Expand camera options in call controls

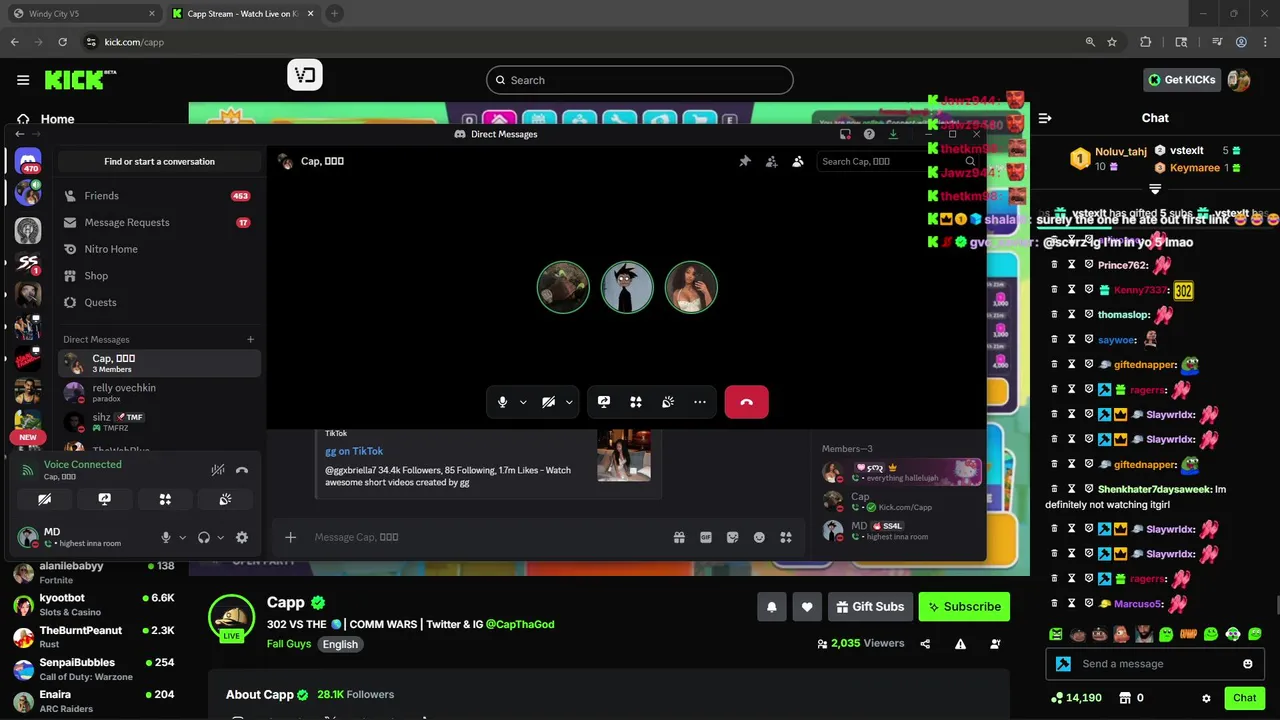569,402
